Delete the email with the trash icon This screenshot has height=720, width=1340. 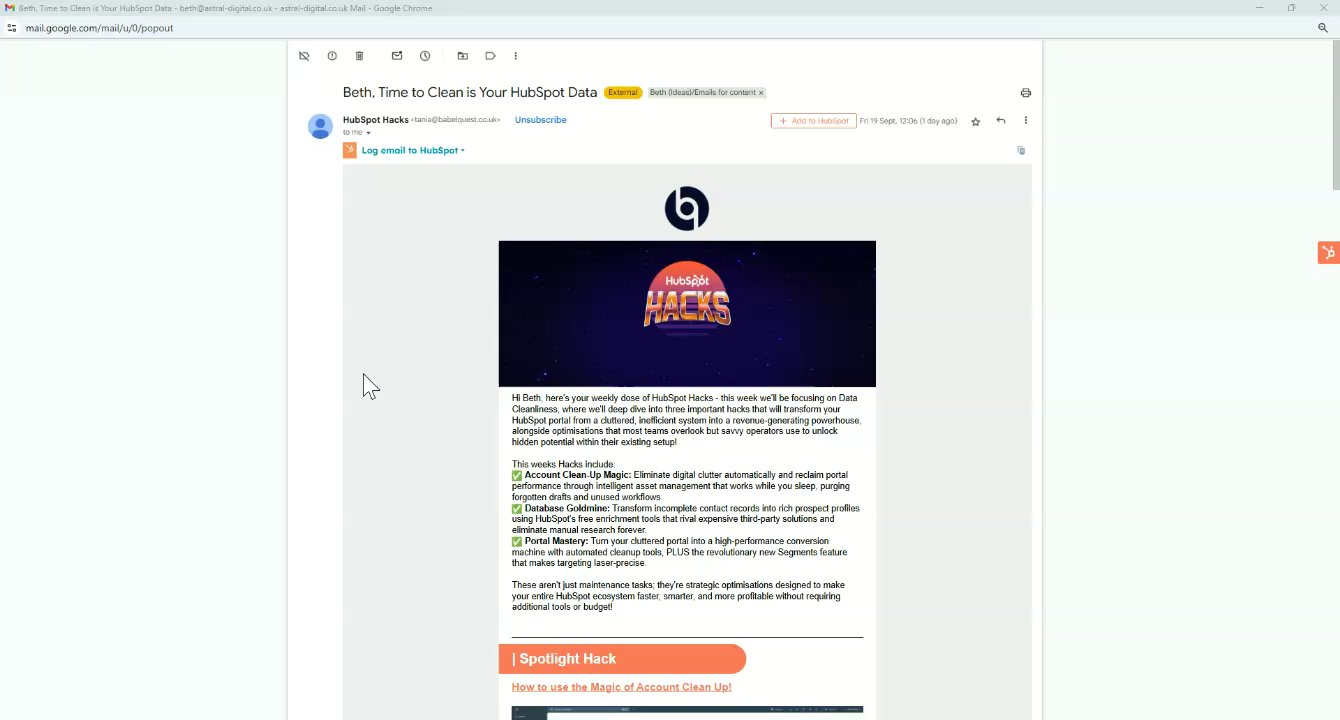[x=360, y=56]
